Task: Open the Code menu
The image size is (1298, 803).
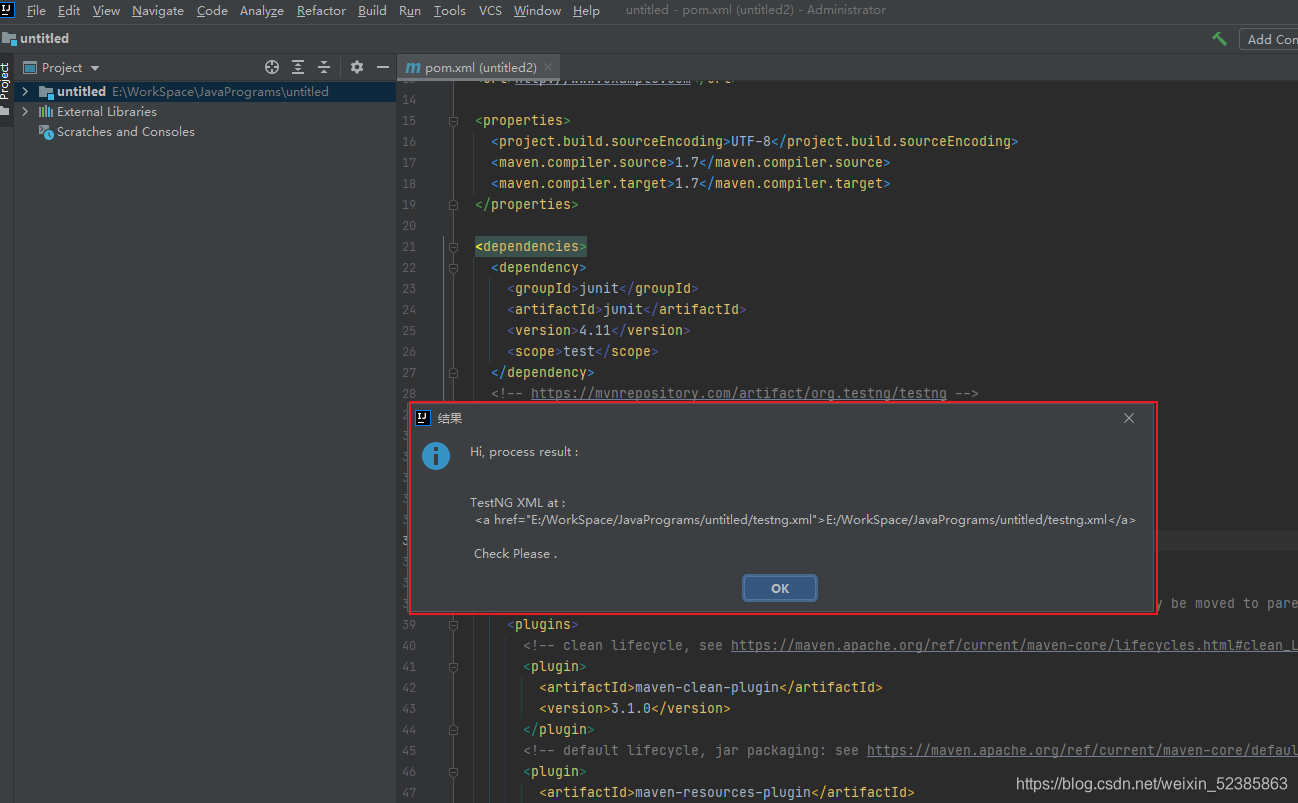Action: click(x=212, y=10)
